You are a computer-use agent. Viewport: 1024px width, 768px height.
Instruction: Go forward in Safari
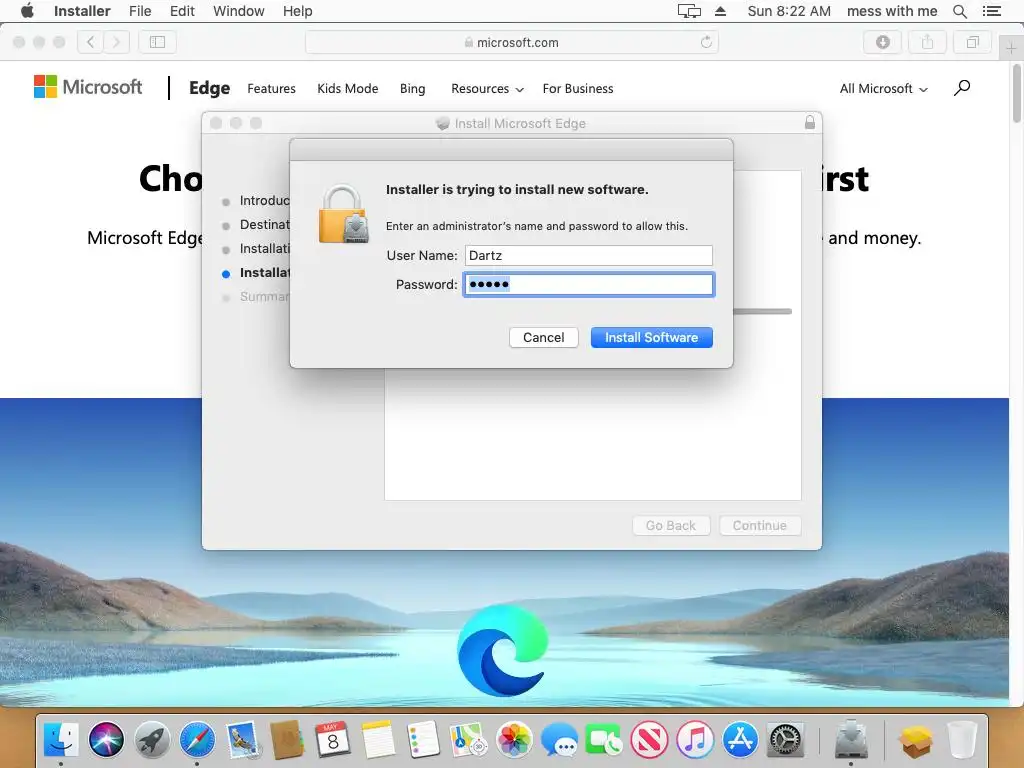point(116,42)
